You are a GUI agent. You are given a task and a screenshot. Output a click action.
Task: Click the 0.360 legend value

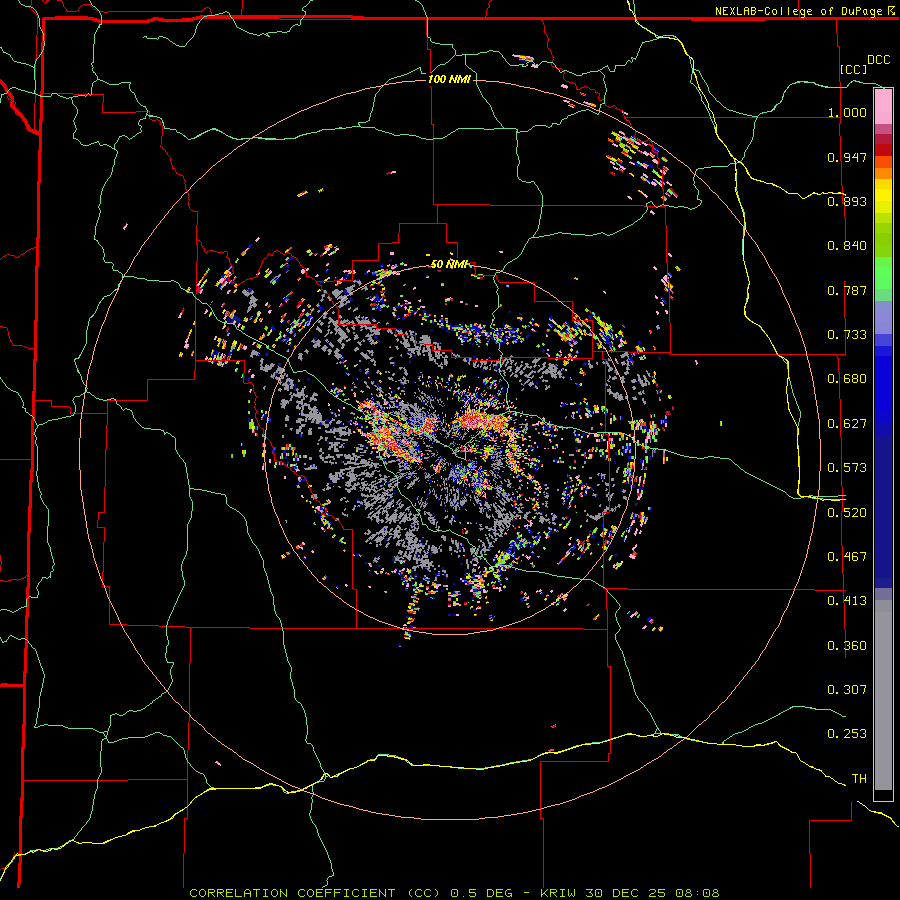click(847, 646)
